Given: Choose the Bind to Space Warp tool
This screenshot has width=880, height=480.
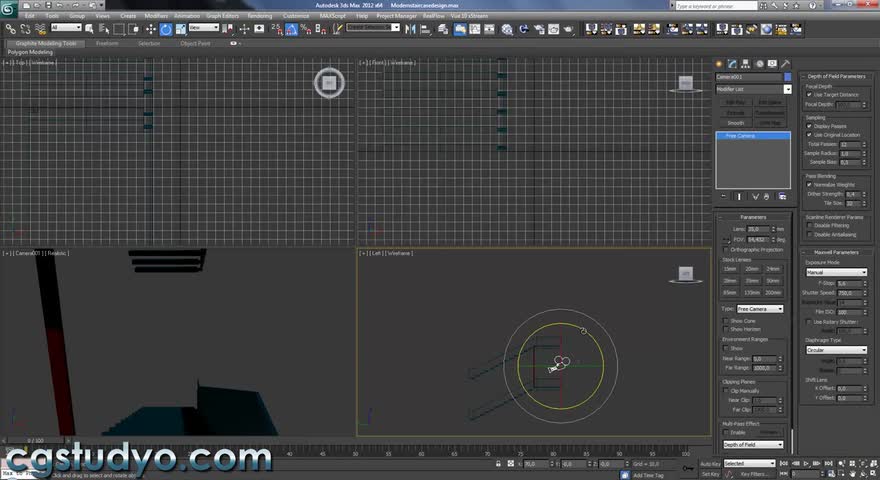Looking at the screenshot, I should point(40,29).
